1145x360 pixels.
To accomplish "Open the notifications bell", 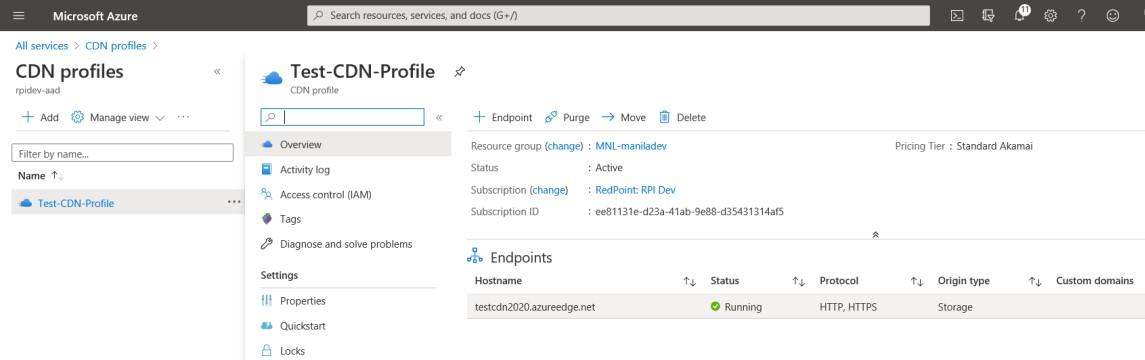I will [1021, 15].
